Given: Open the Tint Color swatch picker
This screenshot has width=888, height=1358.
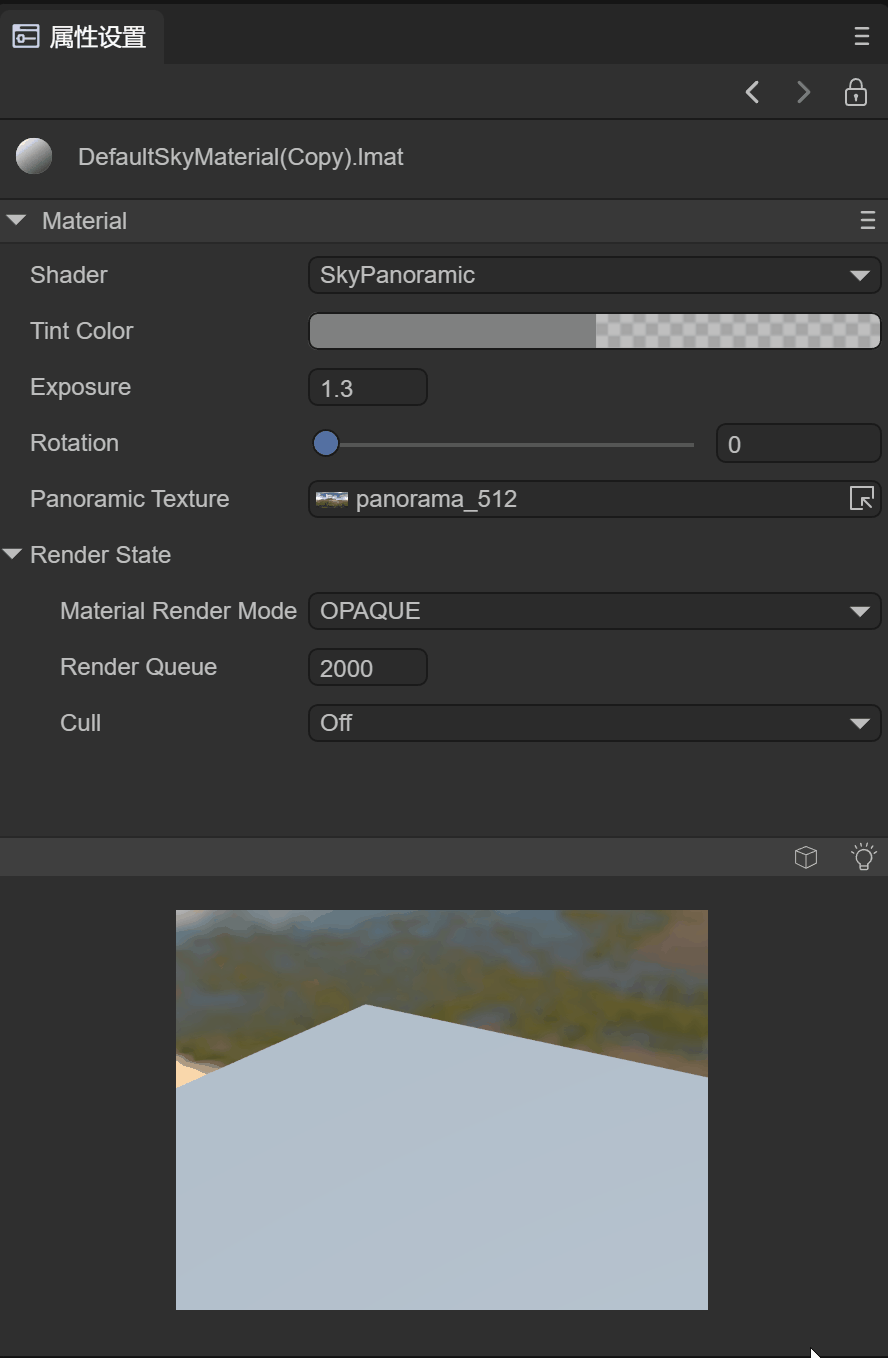Looking at the screenshot, I should 594,331.
